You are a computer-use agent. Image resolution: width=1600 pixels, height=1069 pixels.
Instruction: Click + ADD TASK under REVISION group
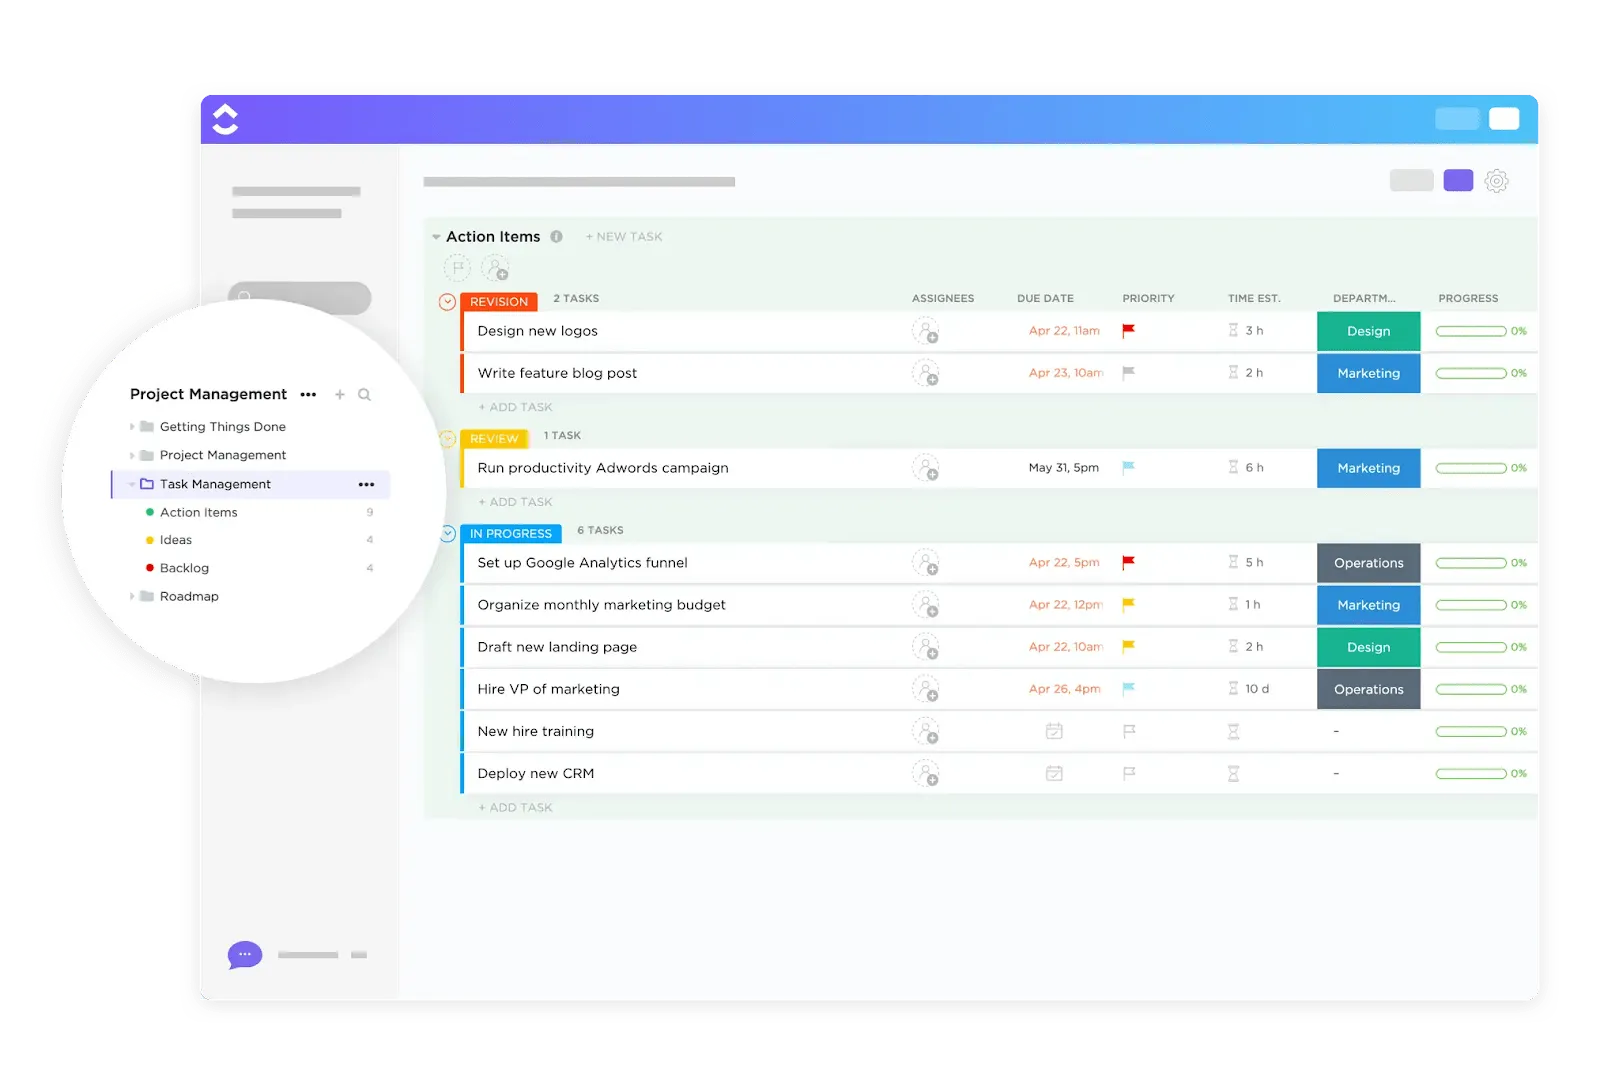pyautogui.click(x=515, y=407)
